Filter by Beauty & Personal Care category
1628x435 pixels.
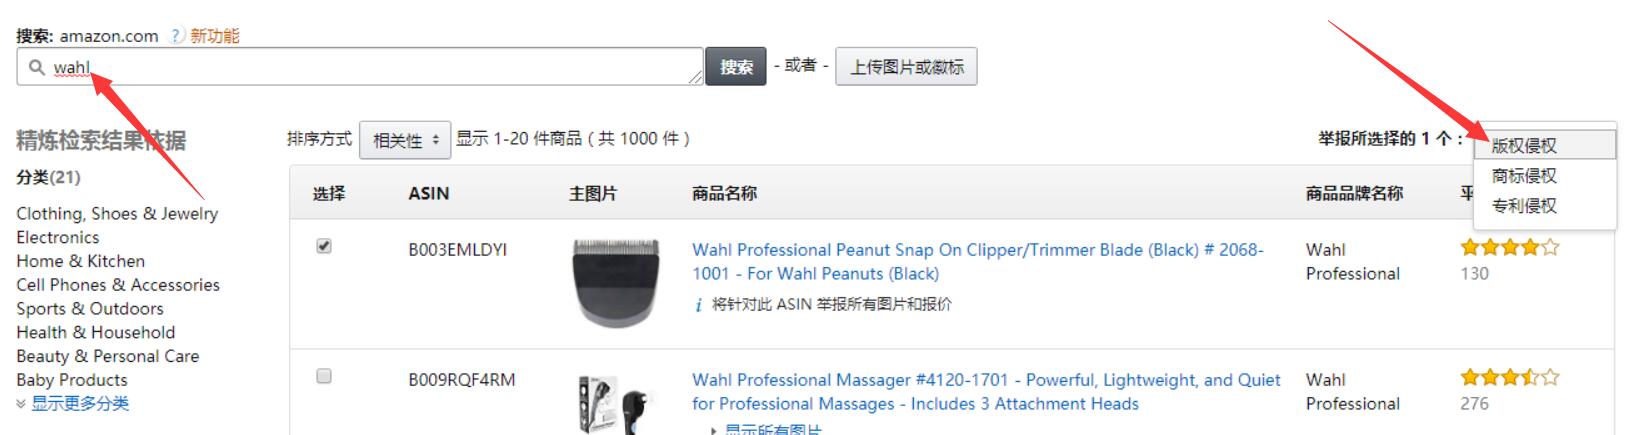tap(107, 356)
